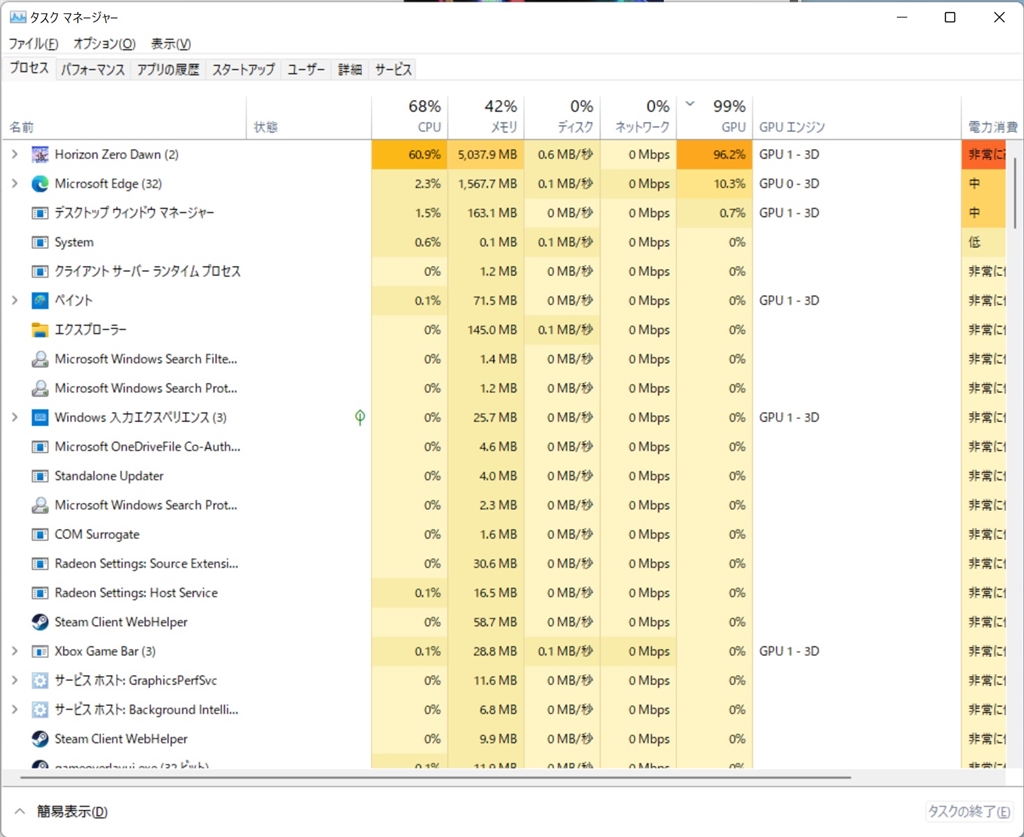Open the オプション menu
Screen dimensions: 1024x837
[104, 44]
